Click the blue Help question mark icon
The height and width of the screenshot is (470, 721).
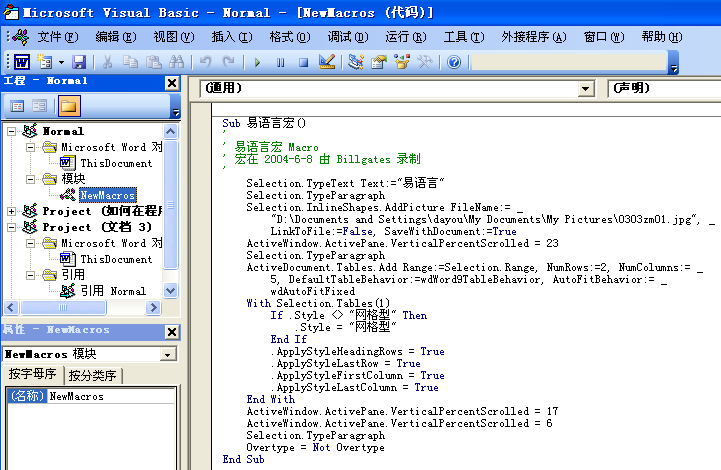click(454, 62)
